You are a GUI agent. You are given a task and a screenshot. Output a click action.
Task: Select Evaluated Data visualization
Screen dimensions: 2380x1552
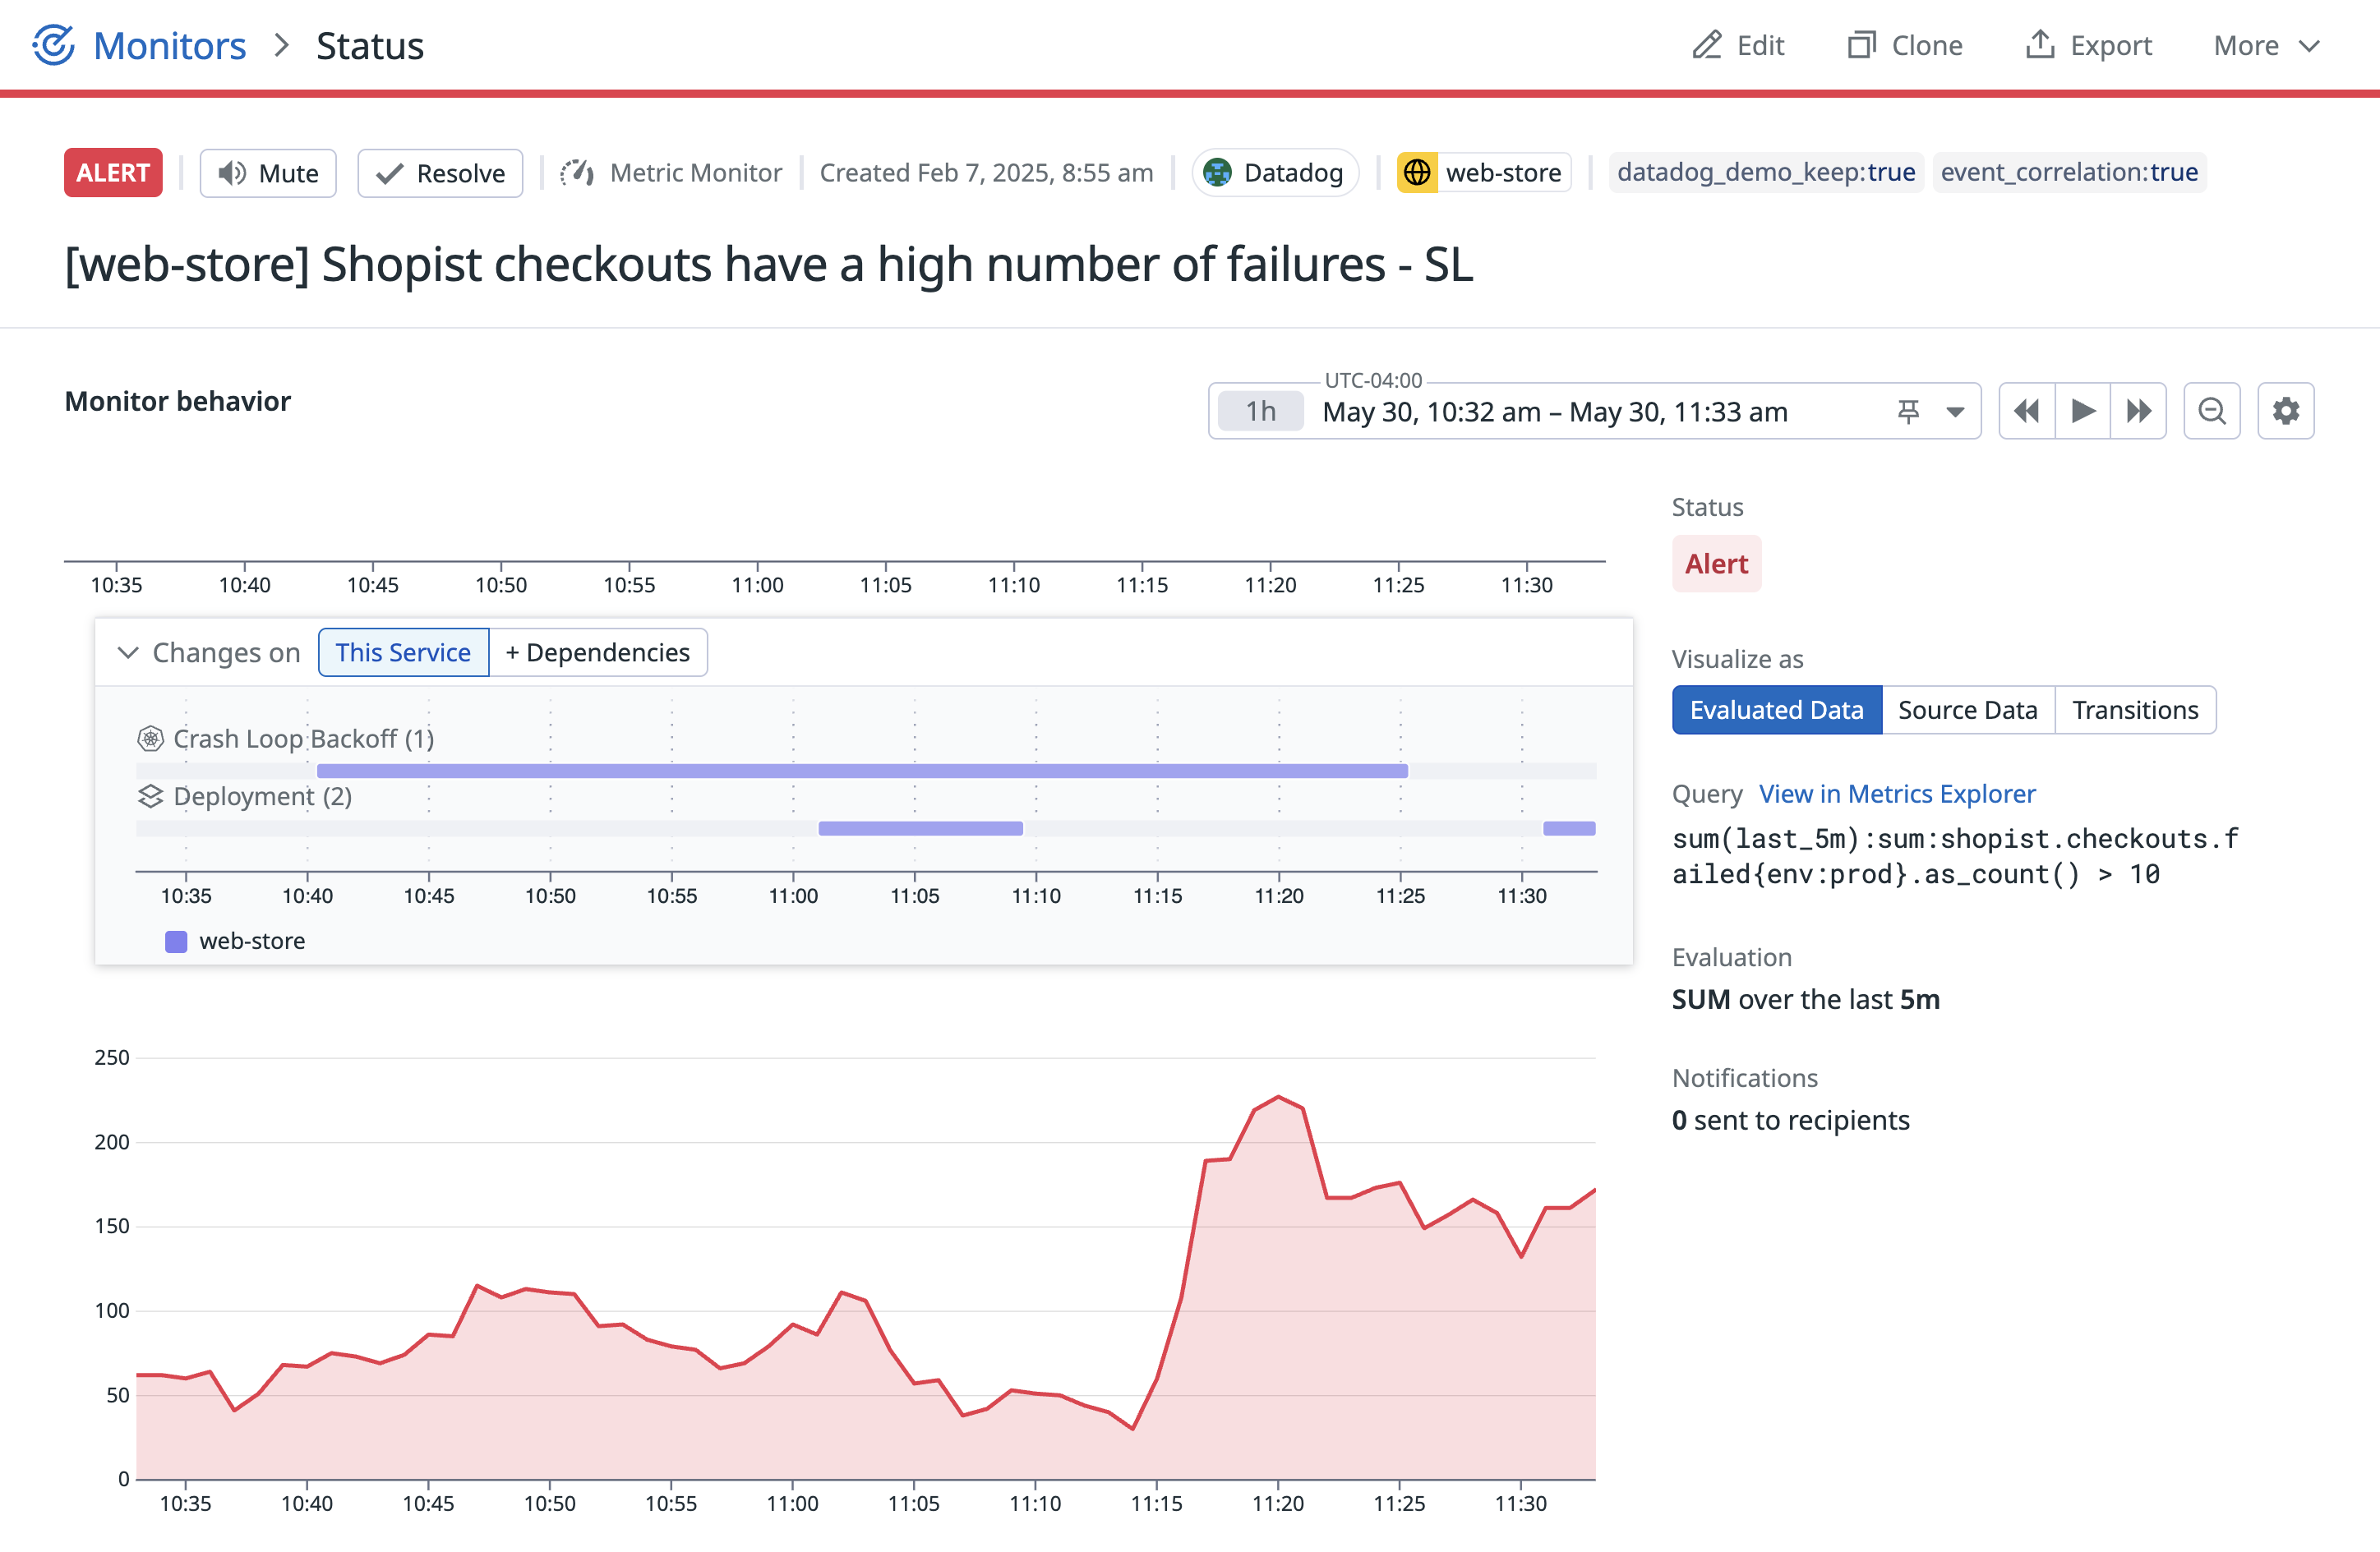point(1776,710)
